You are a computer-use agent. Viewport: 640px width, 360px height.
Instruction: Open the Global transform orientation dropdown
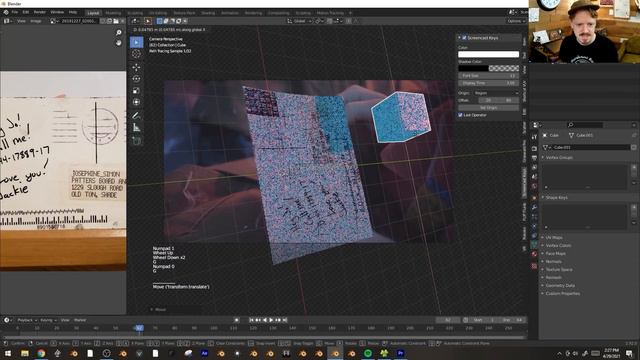300,21
